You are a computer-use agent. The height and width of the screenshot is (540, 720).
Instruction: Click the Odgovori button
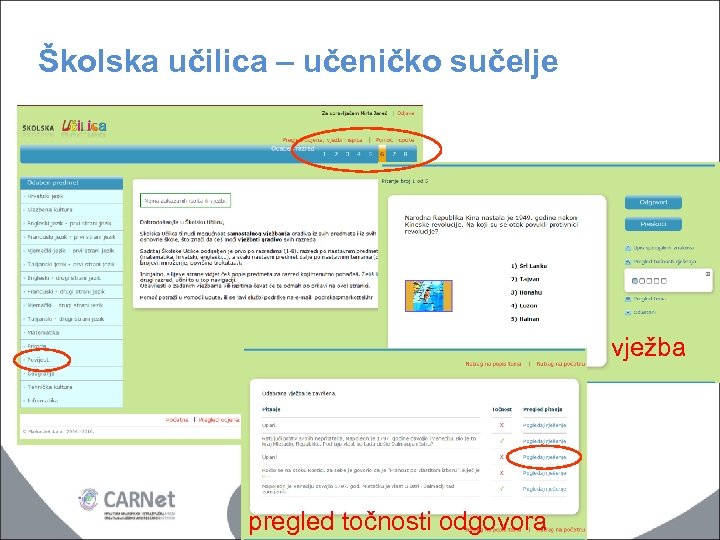pyautogui.click(x=653, y=202)
